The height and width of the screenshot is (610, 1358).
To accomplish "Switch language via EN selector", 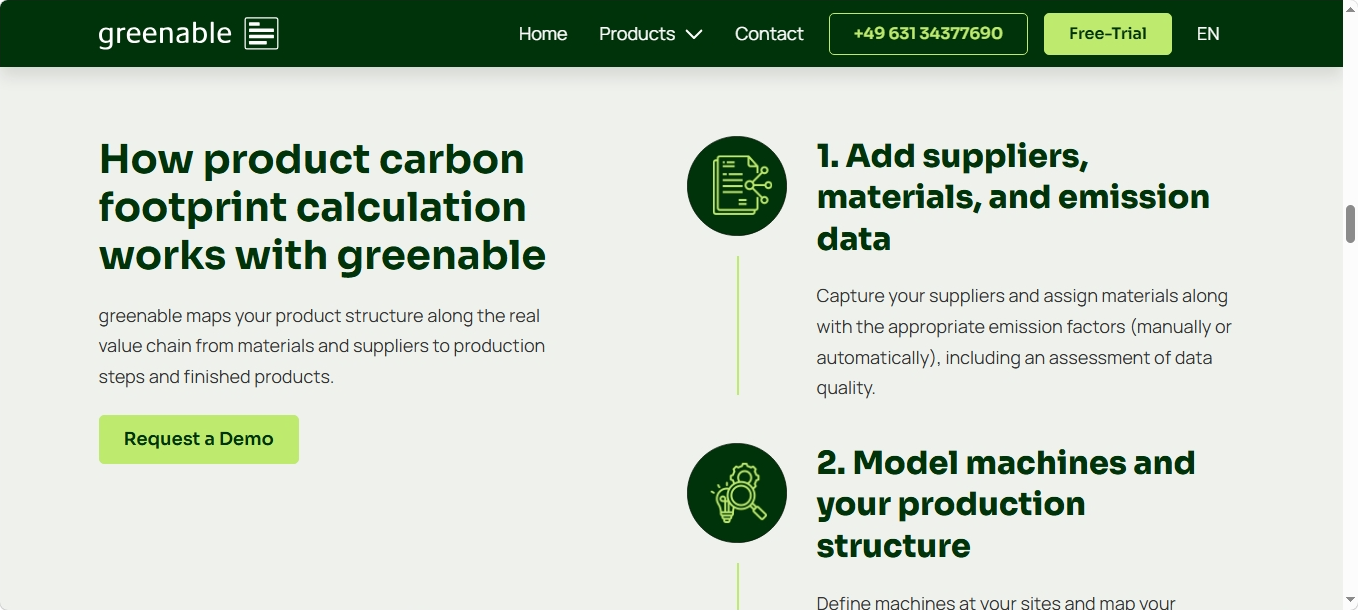I will pyautogui.click(x=1208, y=34).
